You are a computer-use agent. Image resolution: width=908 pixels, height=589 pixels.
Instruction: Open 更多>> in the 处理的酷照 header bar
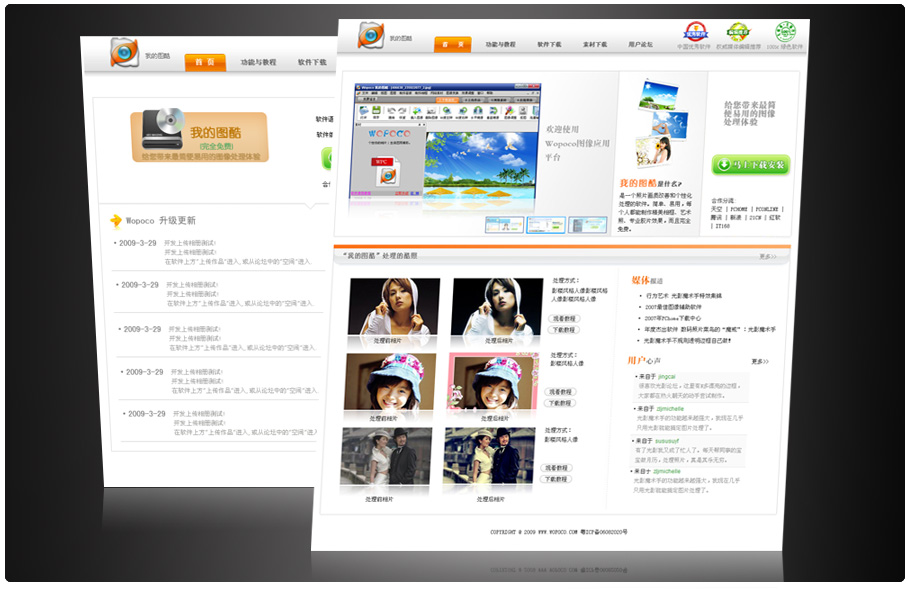click(x=768, y=257)
